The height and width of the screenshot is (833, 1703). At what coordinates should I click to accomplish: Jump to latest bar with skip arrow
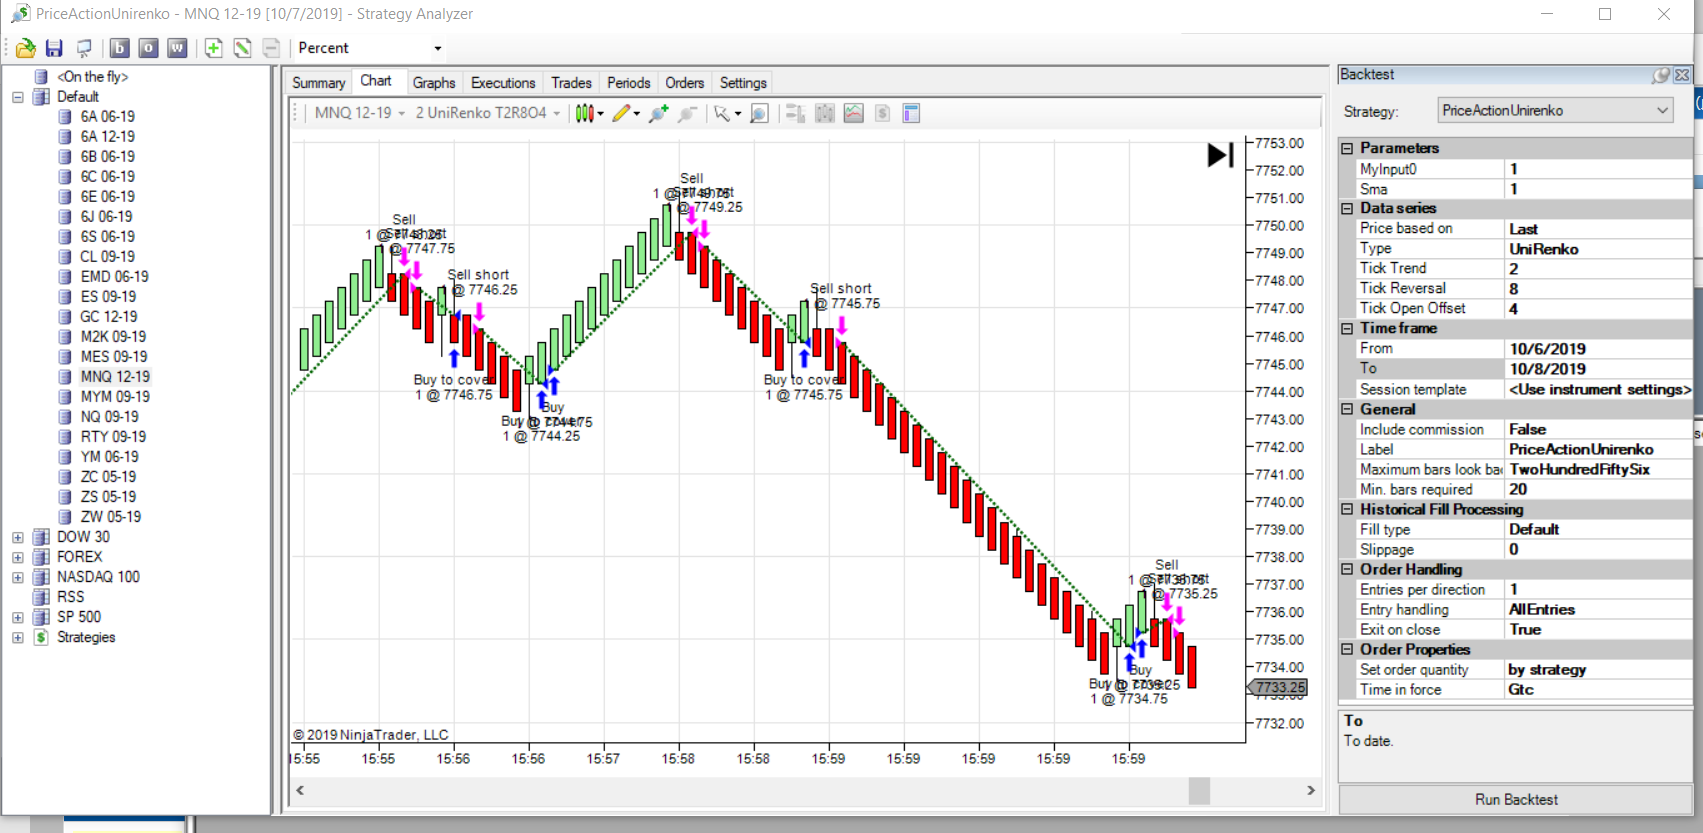click(1220, 155)
